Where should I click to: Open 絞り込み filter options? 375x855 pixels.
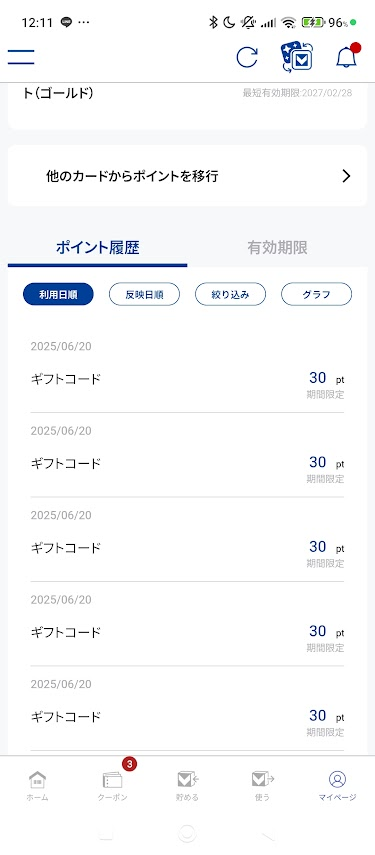tap(231, 294)
